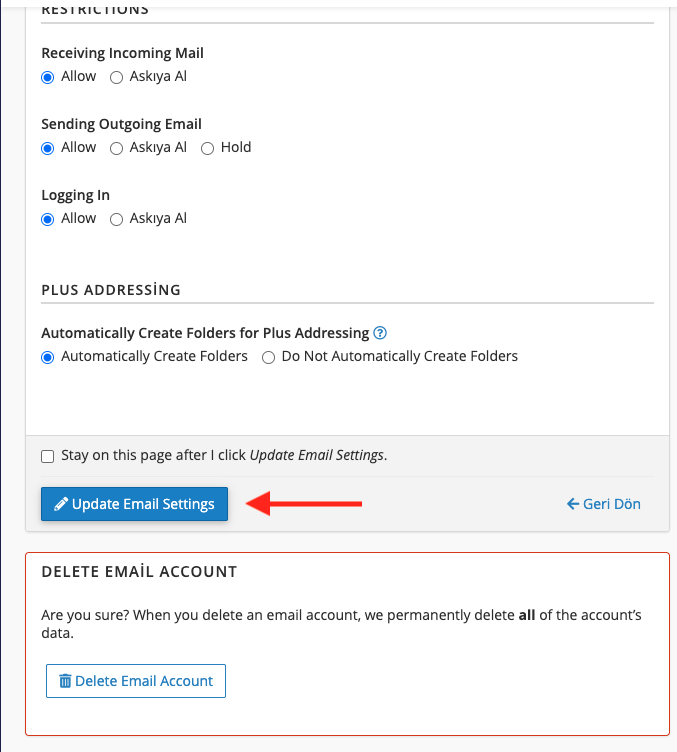
Task: Choose Askıya Al for Sending Outgoing Email
Action: 116,148
